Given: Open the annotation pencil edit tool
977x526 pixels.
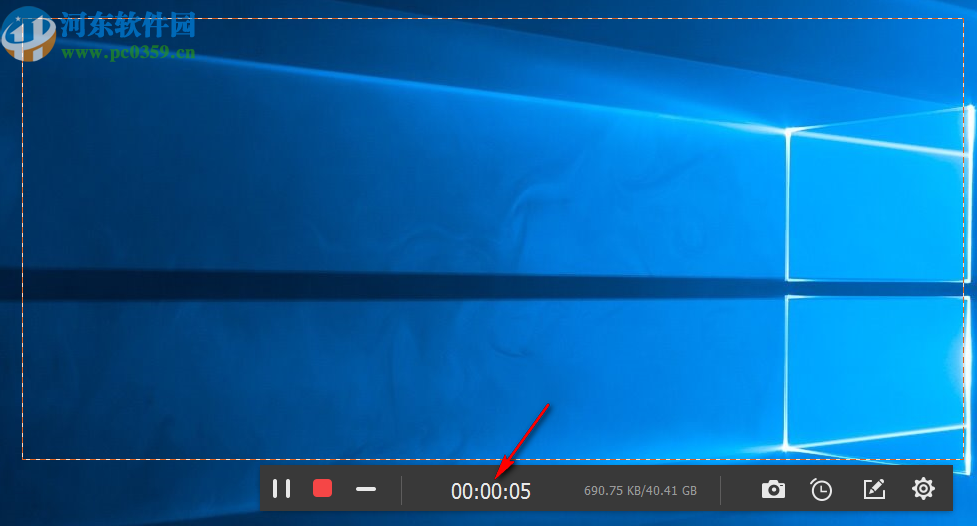Looking at the screenshot, I should [x=874, y=489].
